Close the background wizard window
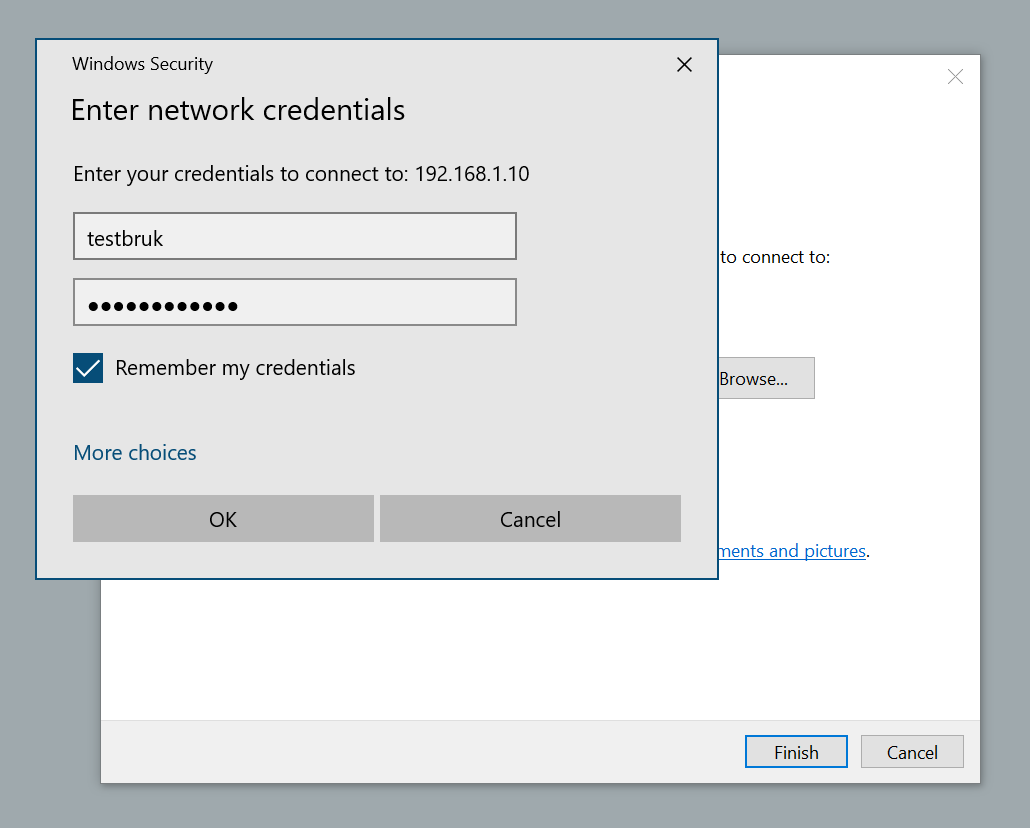Image resolution: width=1030 pixels, height=828 pixels. 955,77
